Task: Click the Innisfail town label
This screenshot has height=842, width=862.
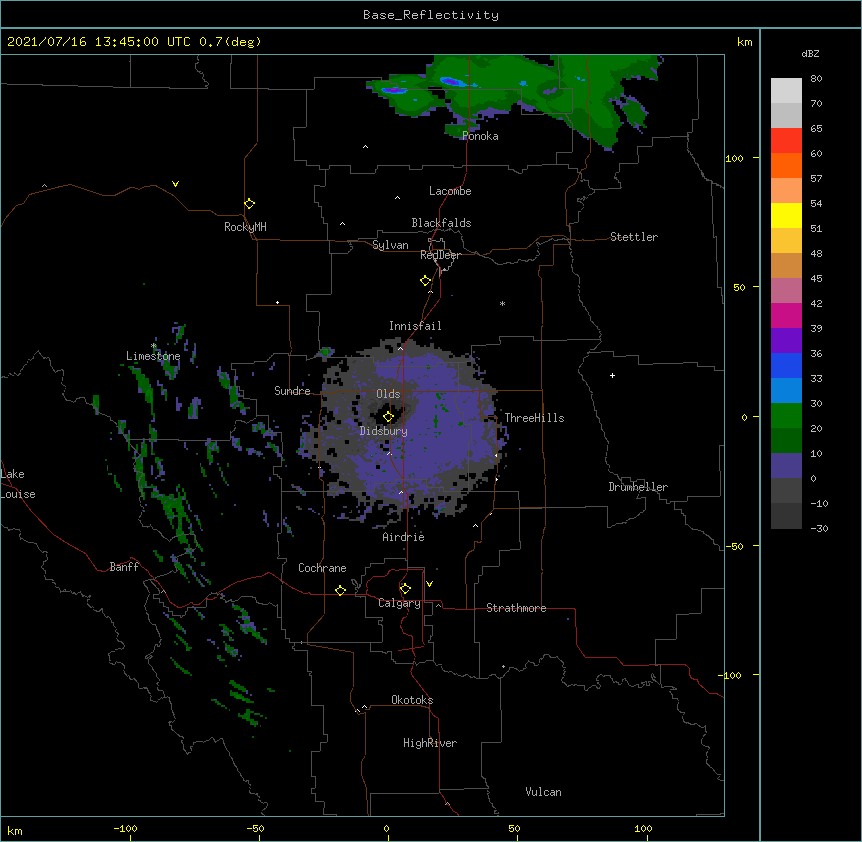Action: click(x=415, y=326)
